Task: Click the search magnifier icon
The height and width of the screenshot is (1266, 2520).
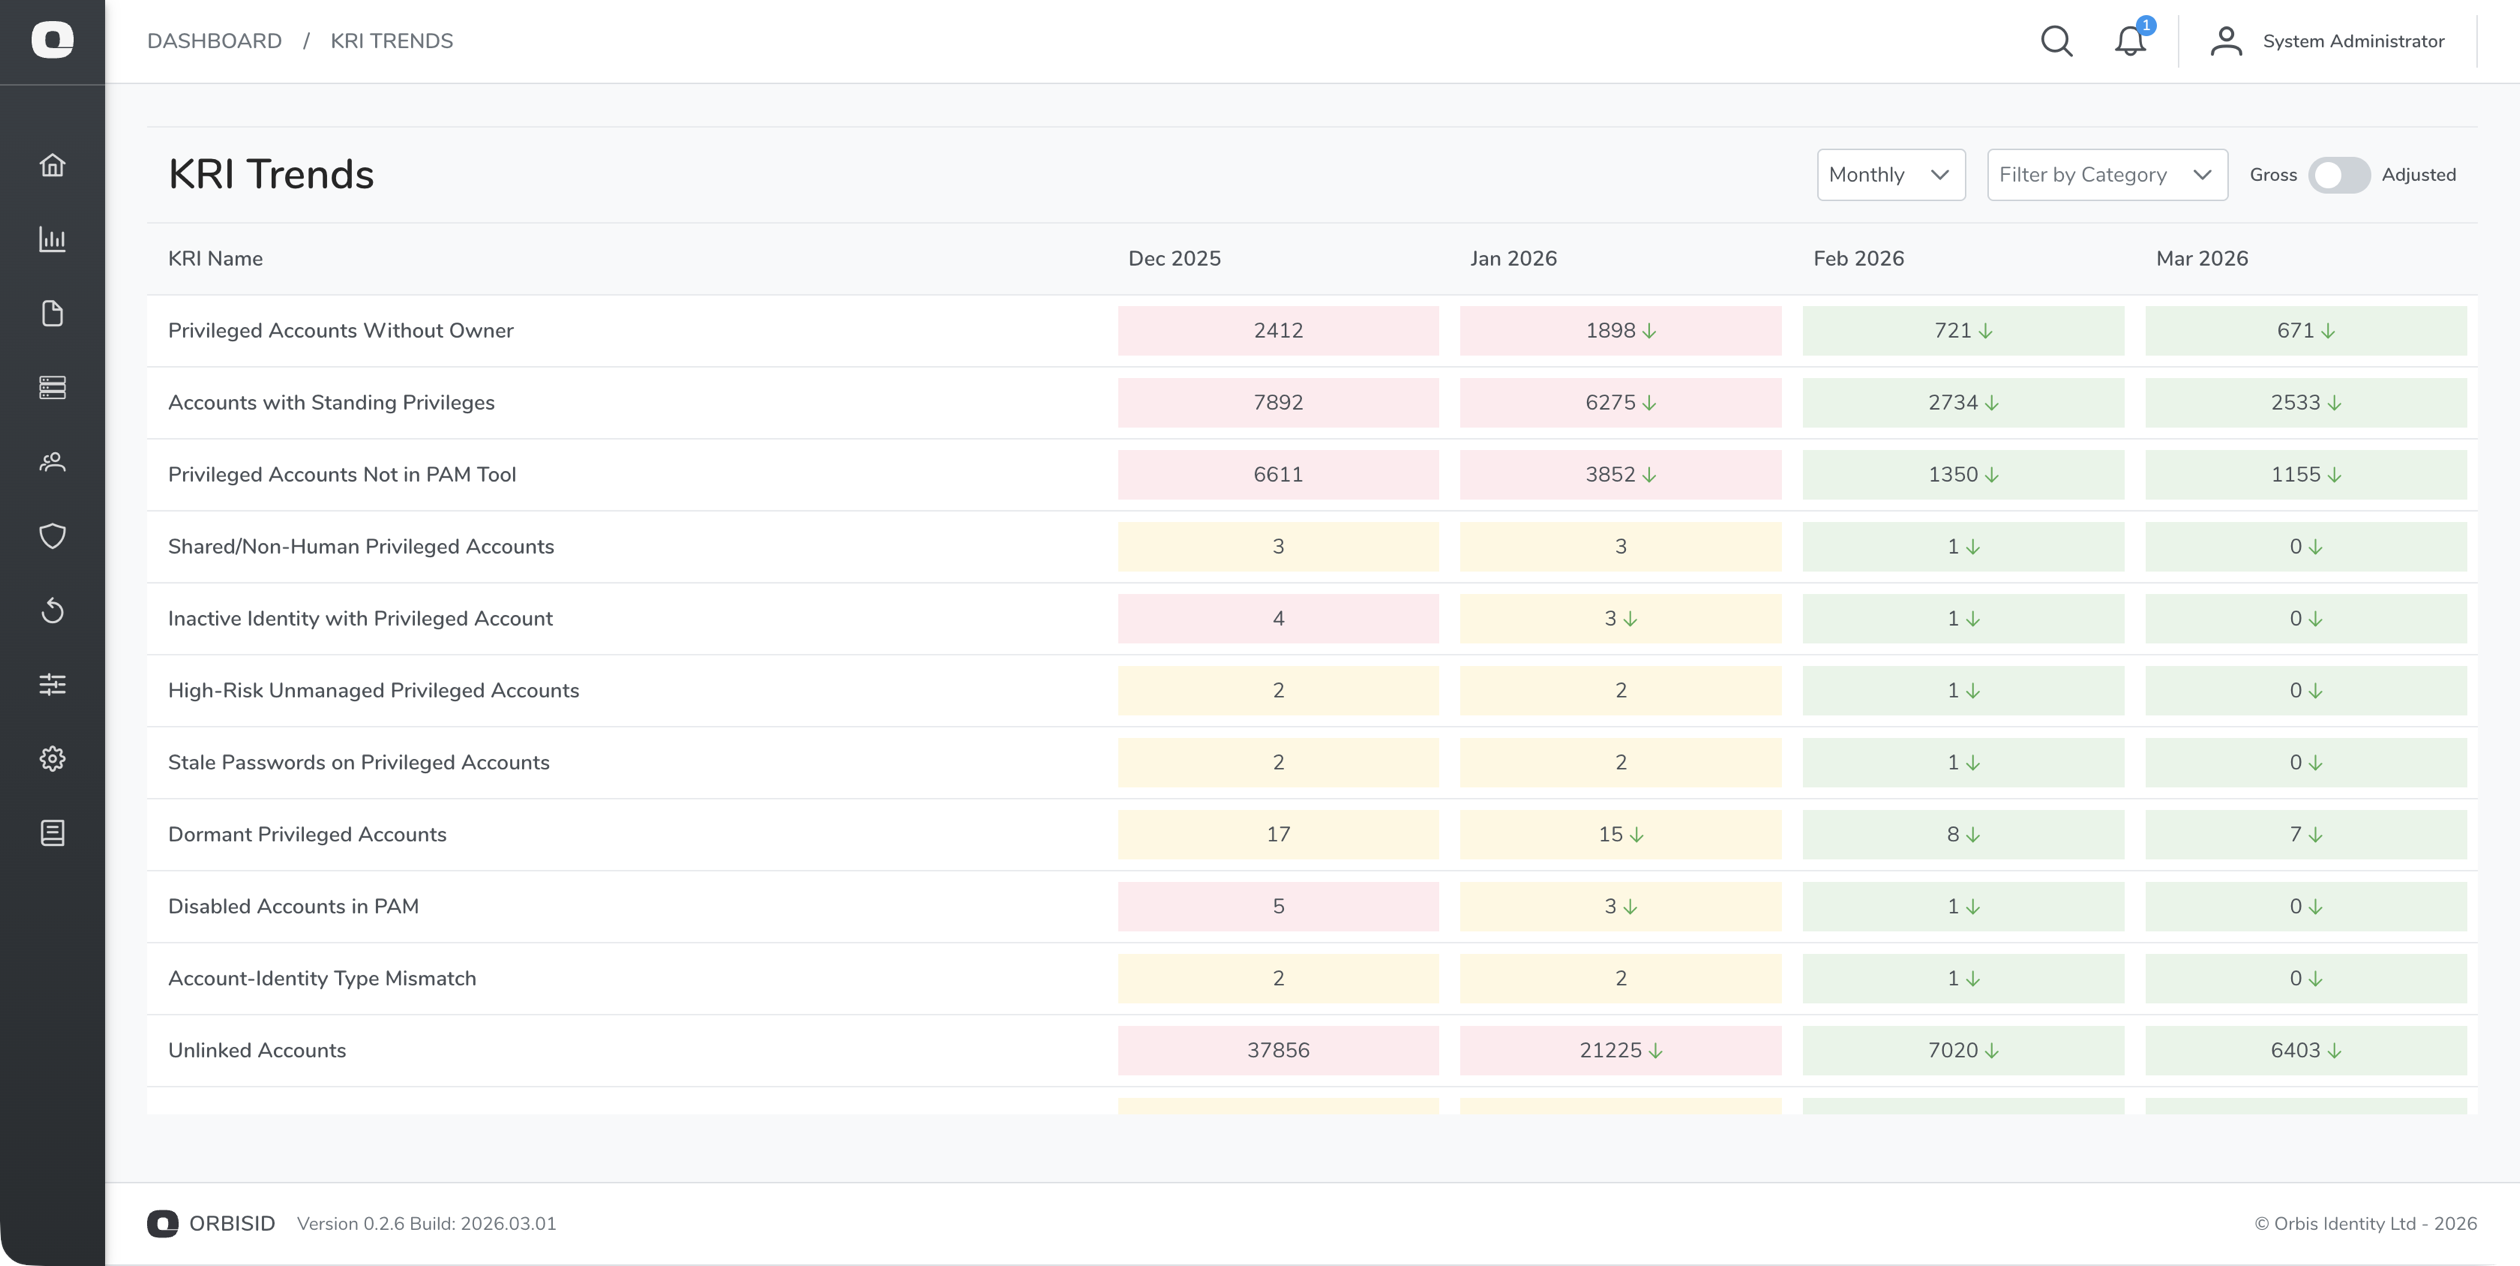Action: coord(2056,41)
